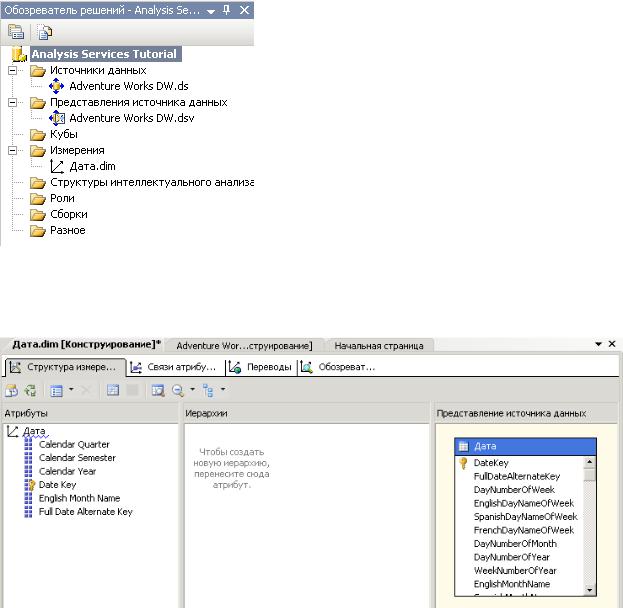Select the Calendar Year attribute

pyautogui.click(x=67, y=471)
